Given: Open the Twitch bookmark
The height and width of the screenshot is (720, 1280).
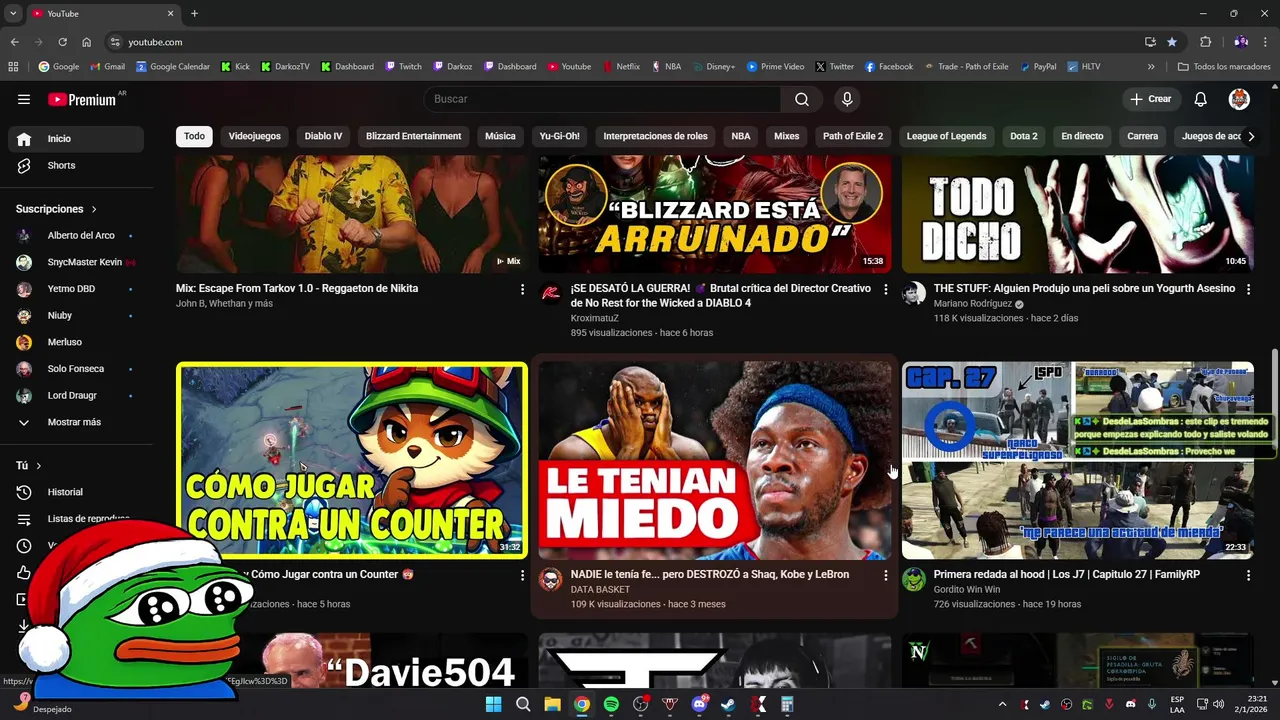Looking at the screenshot, I should pyautogui.click(x=403, y=67).
